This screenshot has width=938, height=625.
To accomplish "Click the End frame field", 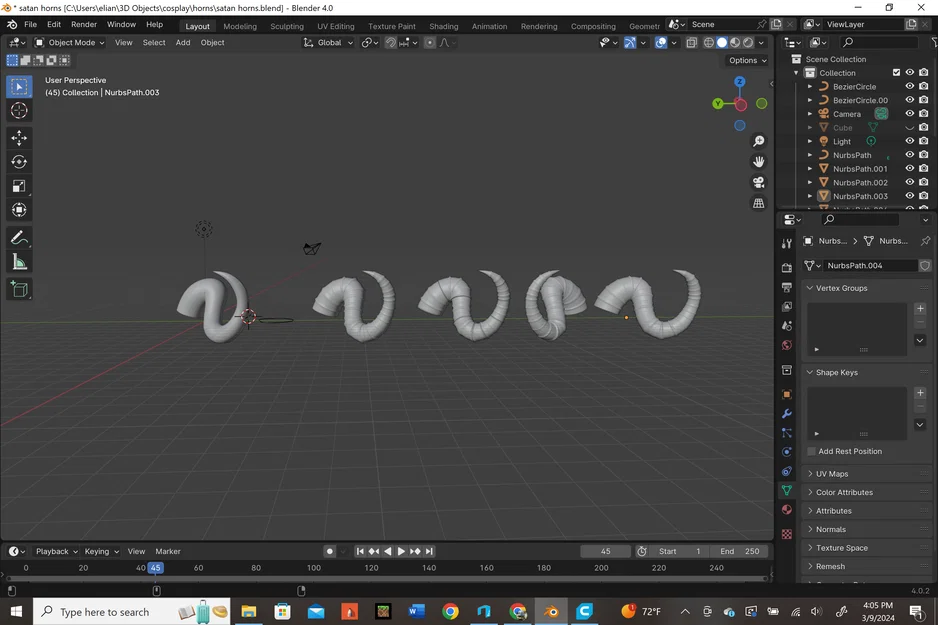I will point(739,551).
